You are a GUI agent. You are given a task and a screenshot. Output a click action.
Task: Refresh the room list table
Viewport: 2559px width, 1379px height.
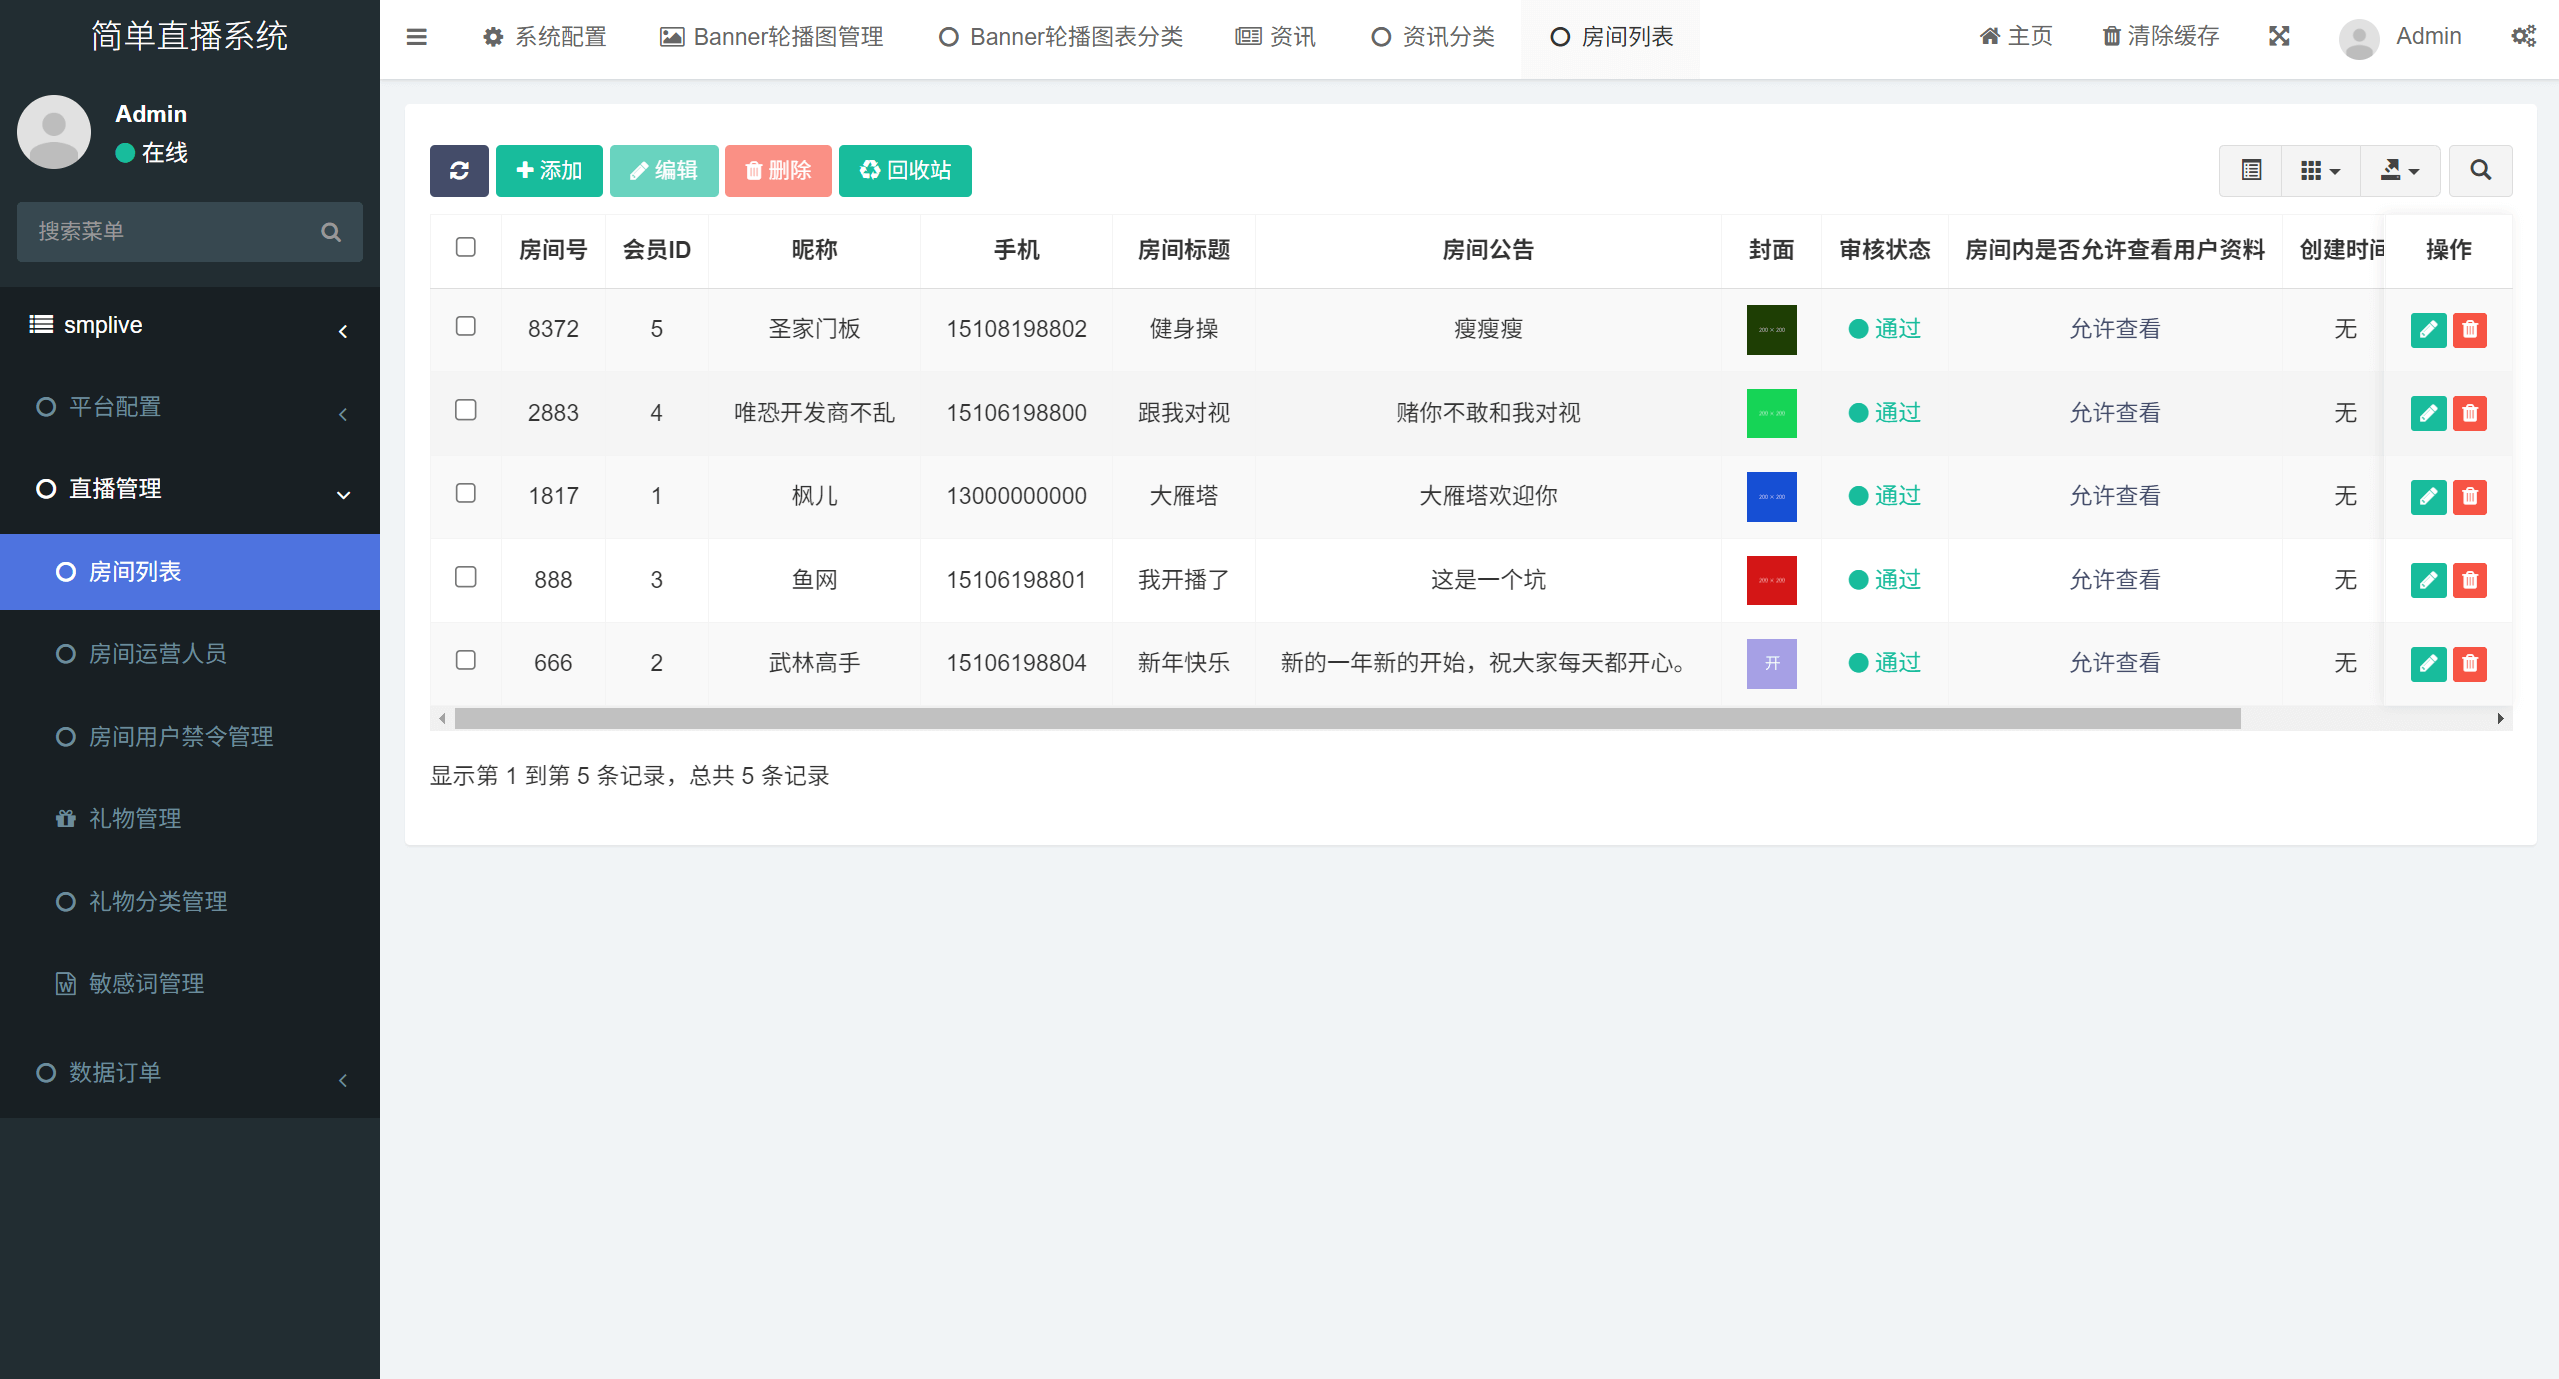459,170
